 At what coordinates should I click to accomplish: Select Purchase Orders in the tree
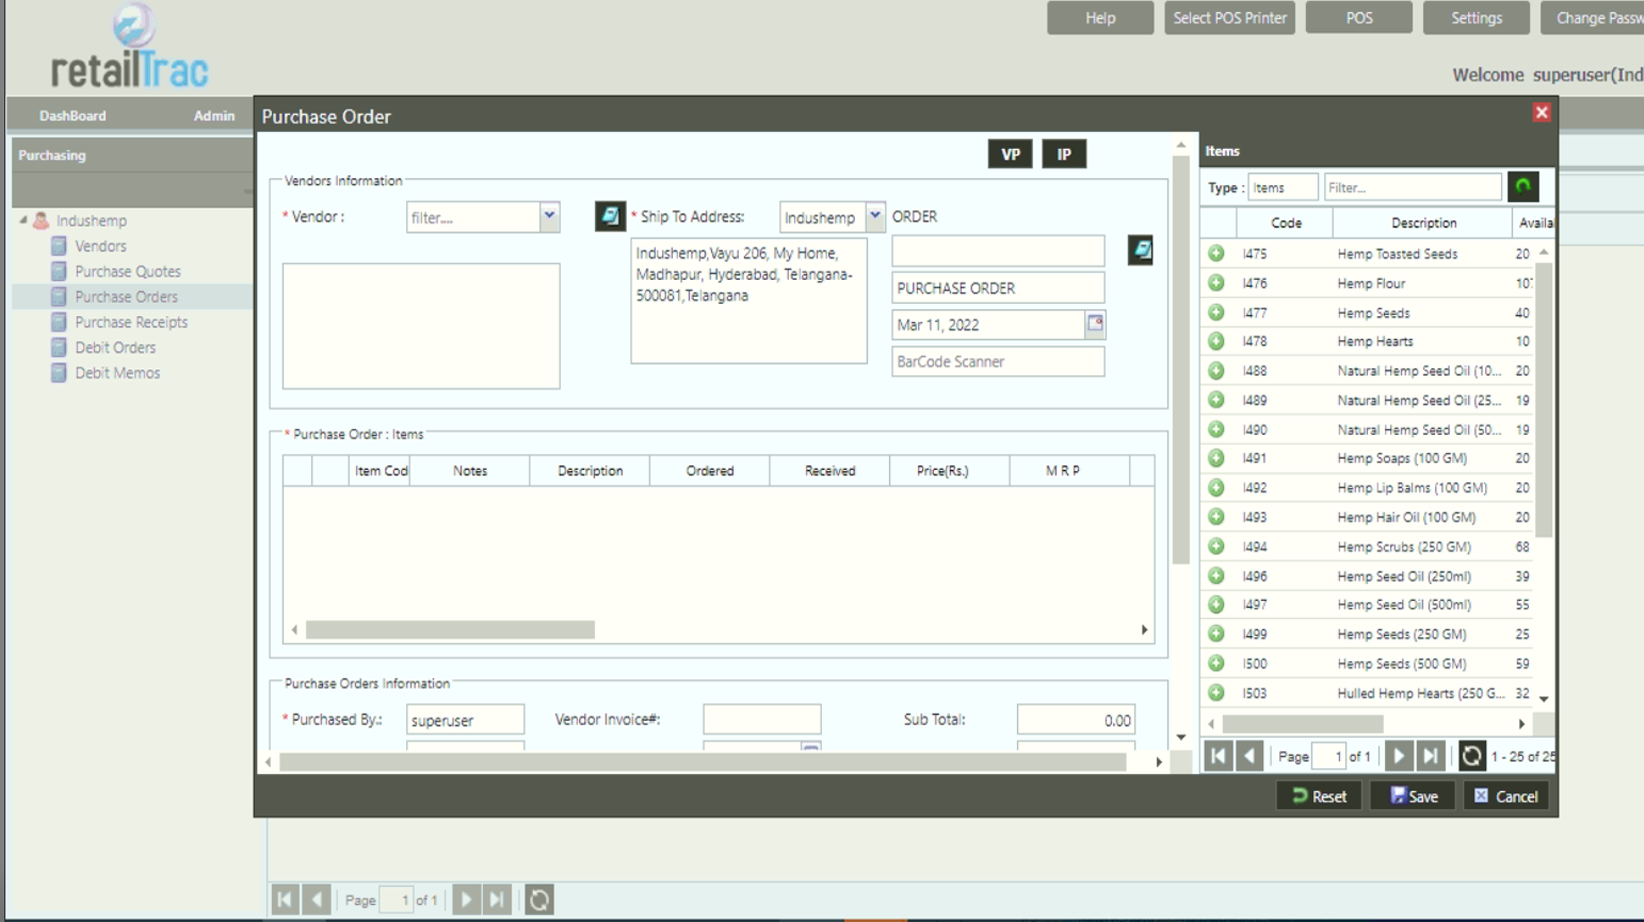126,297
